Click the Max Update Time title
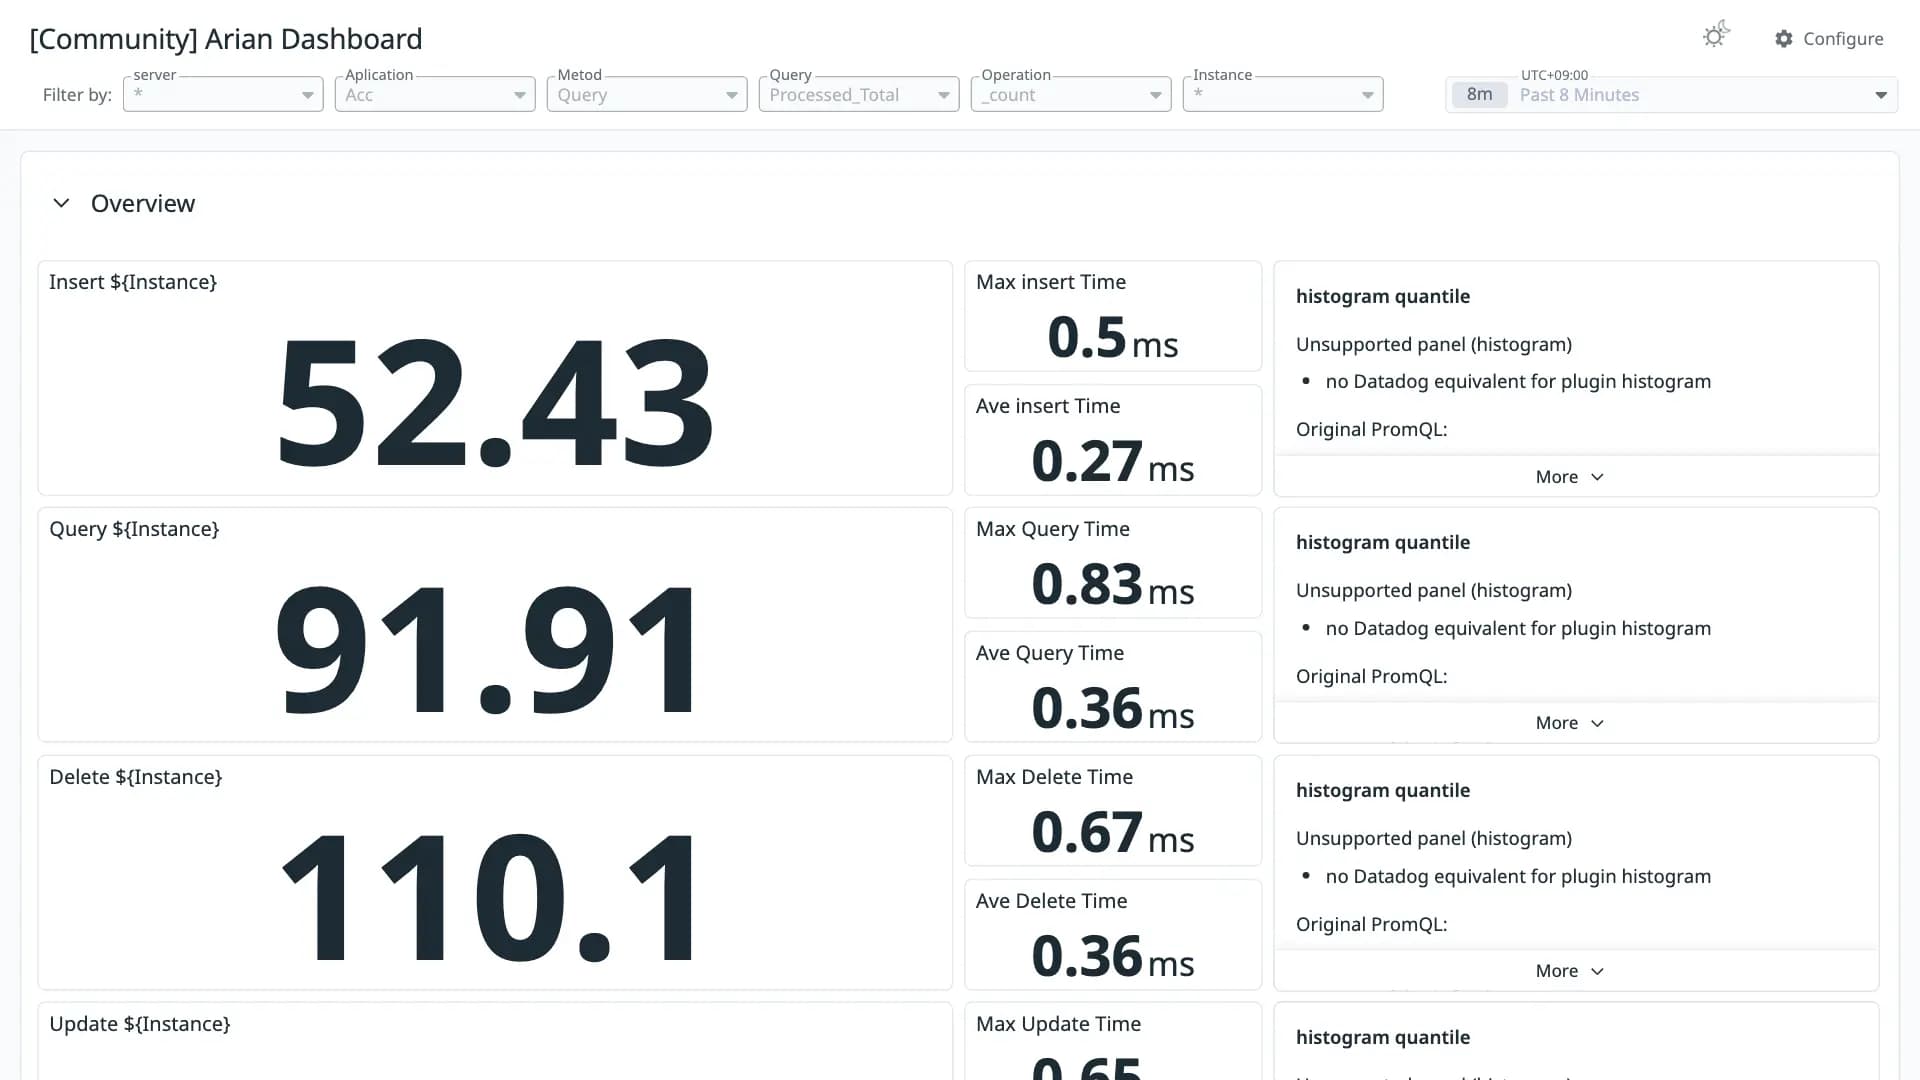This screenshot has width=1920, height=1080. [x=1059, y=1024]
